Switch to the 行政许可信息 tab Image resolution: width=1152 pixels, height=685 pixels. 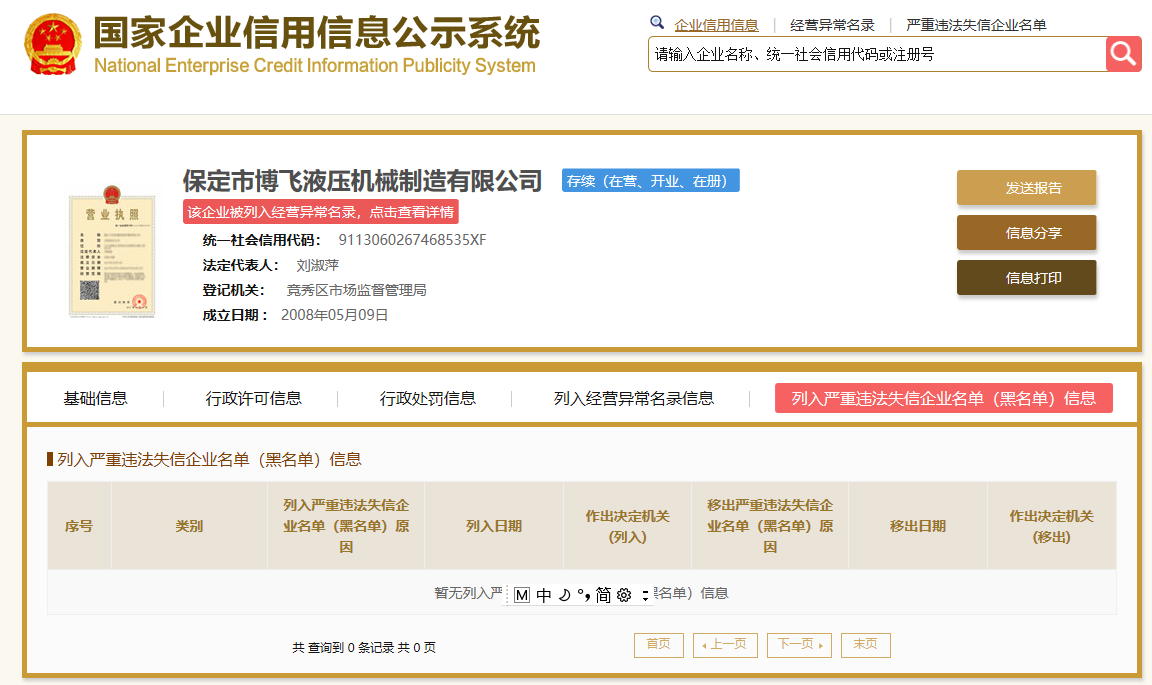pyautogui.click(x=253, y=398)
